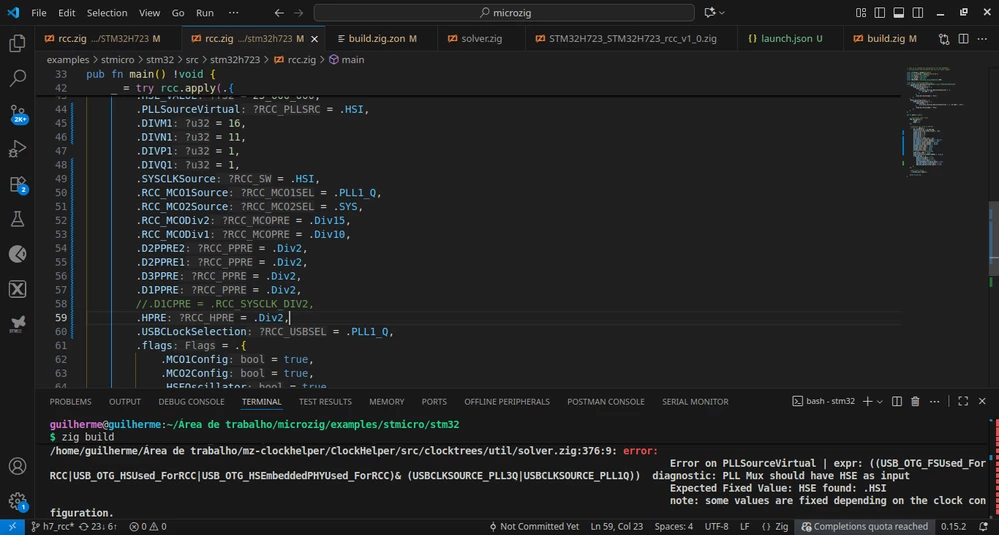
Task: Open the View menu
Action: point(150,13)
